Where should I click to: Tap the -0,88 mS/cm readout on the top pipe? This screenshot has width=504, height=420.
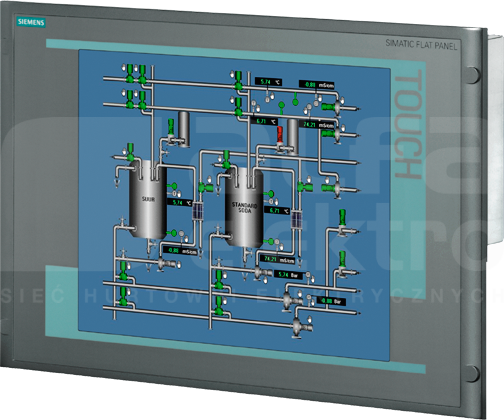317,85
